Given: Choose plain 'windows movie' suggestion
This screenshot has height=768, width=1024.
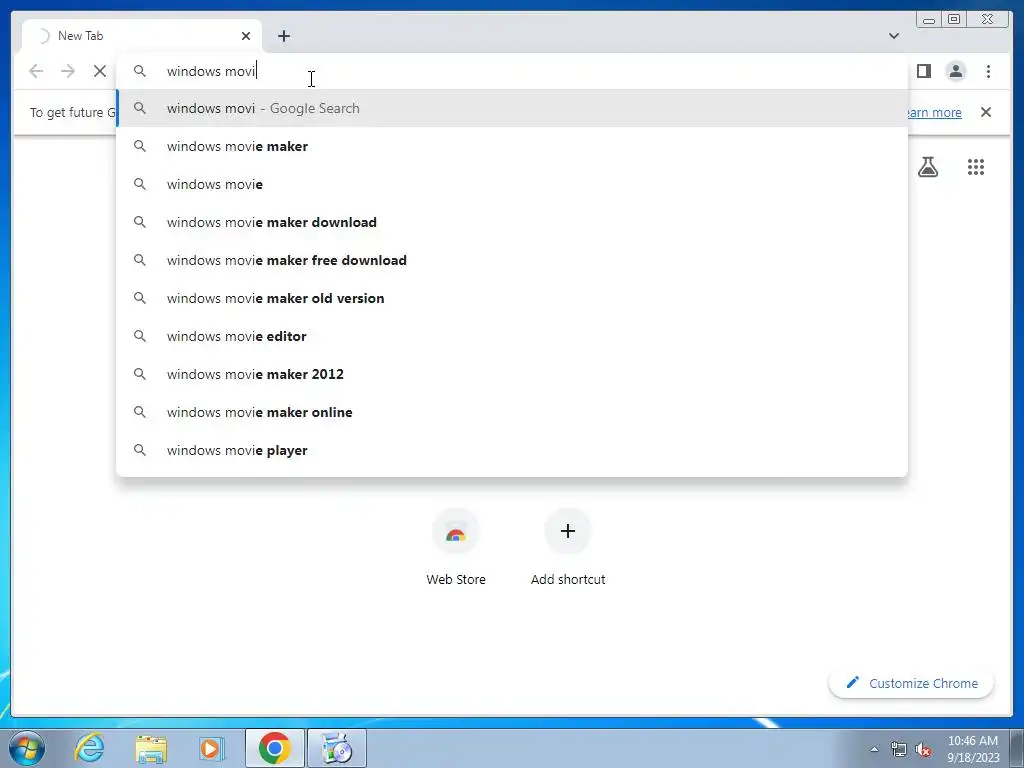Looking at the screenshot, I should click(x=512, y=184).
